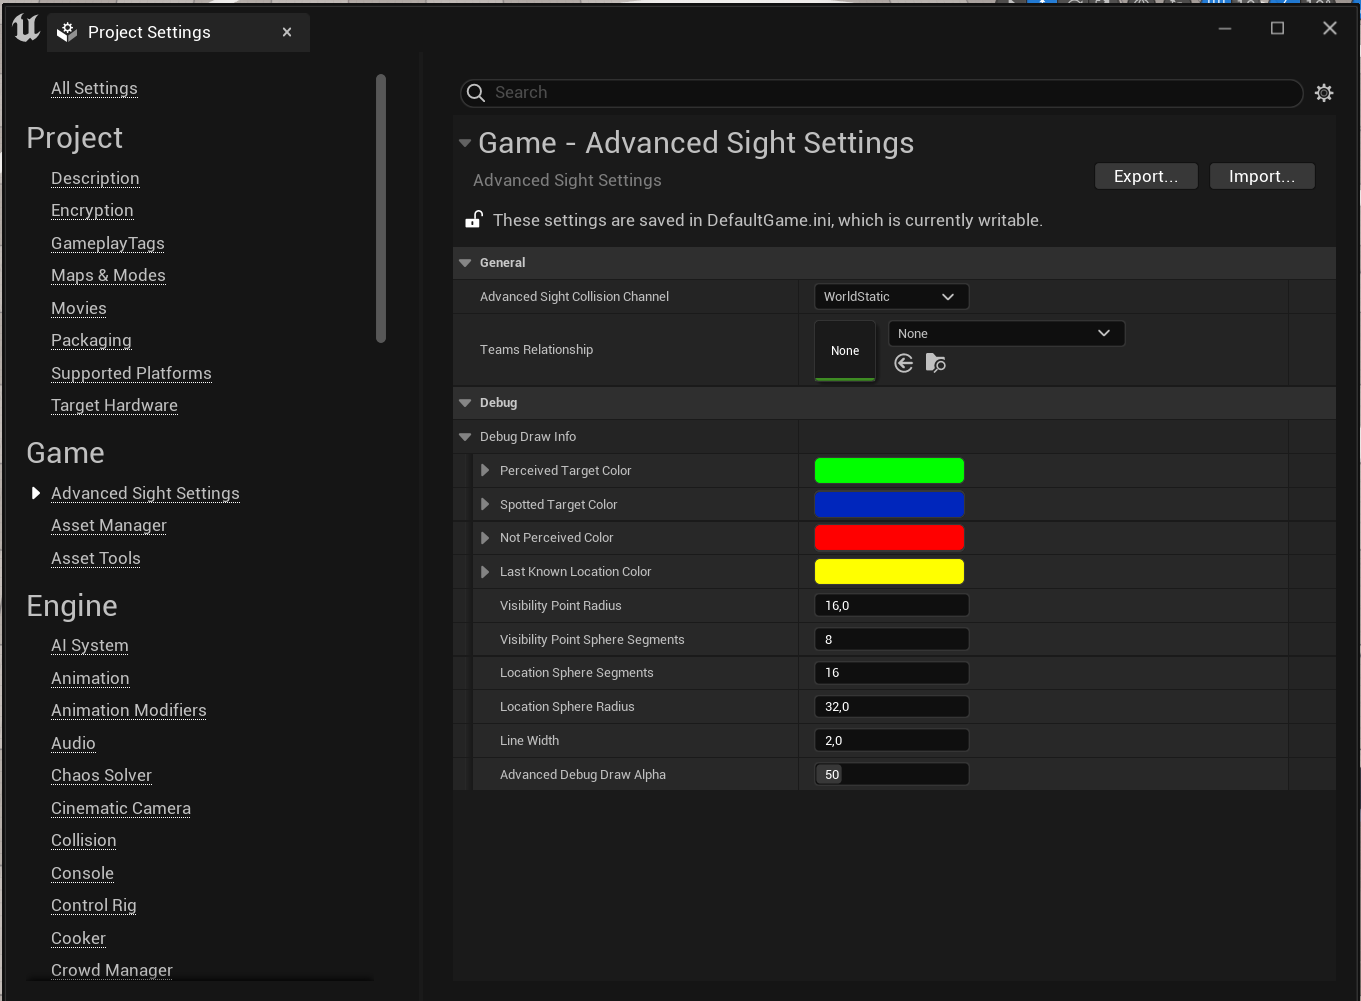
Task: Click the Project Settings tab label
Action: tap(149, 32)
